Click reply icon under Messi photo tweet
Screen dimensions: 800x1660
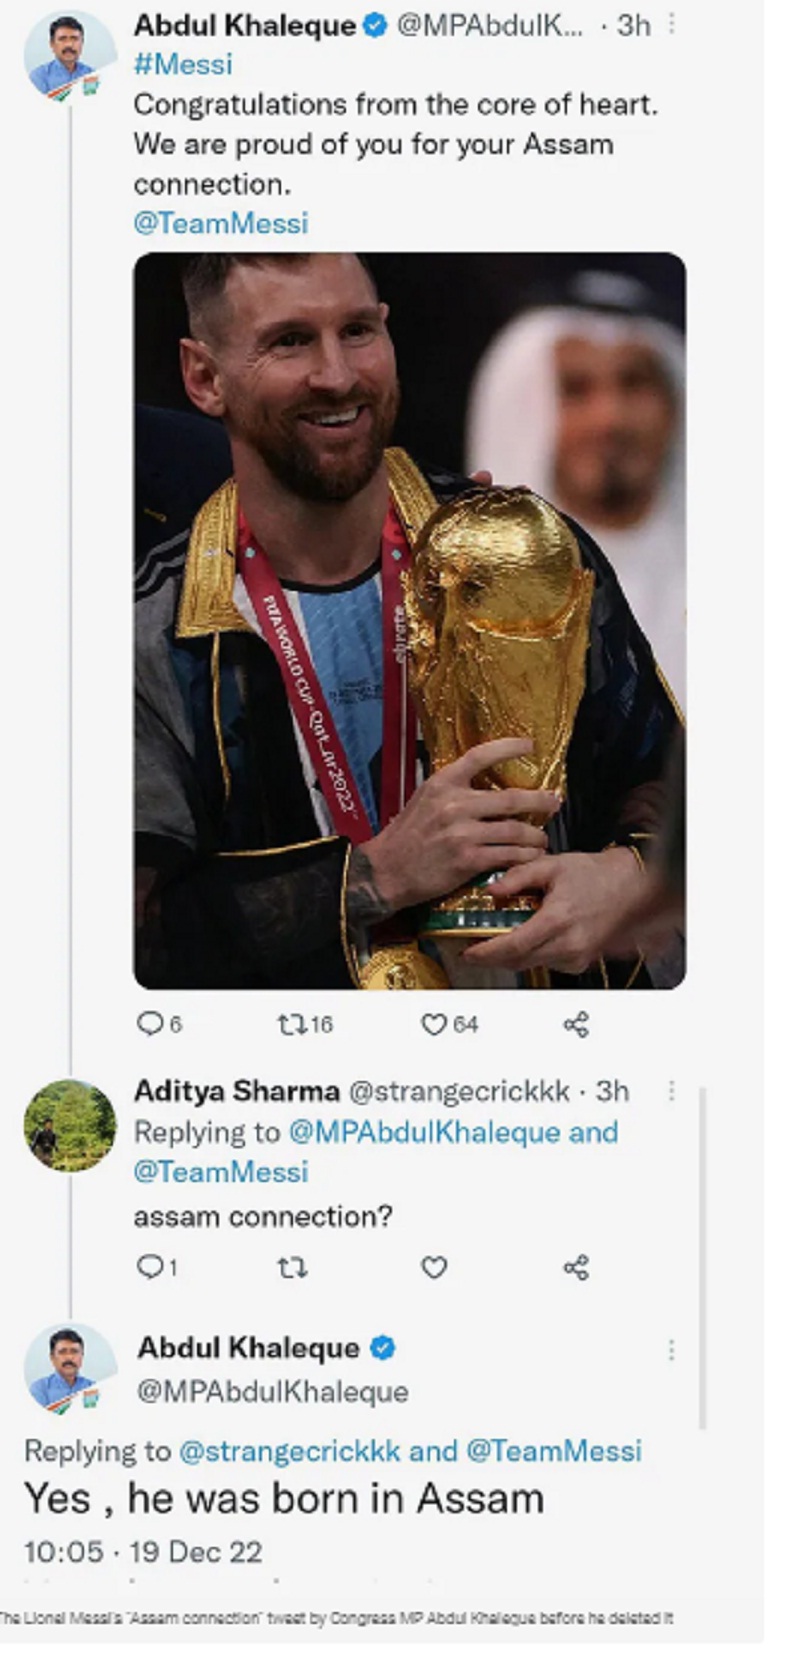tap(149, 1023)
